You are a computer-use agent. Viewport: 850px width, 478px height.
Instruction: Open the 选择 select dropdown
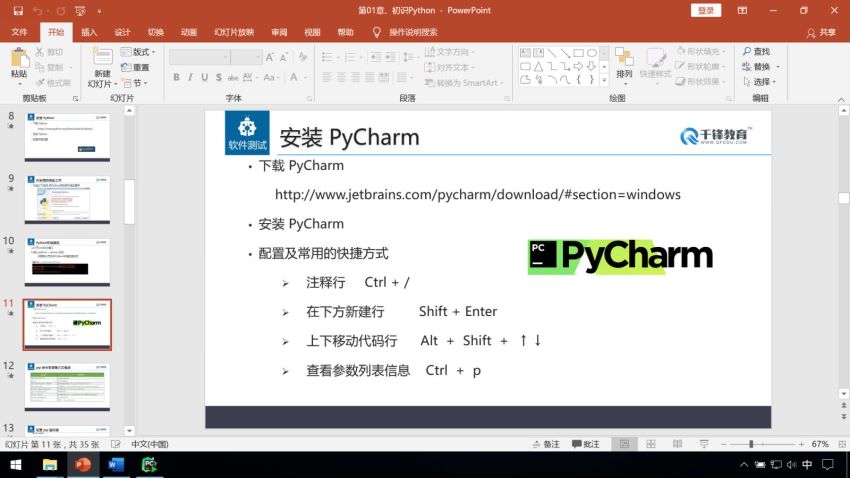pos(760,82)
